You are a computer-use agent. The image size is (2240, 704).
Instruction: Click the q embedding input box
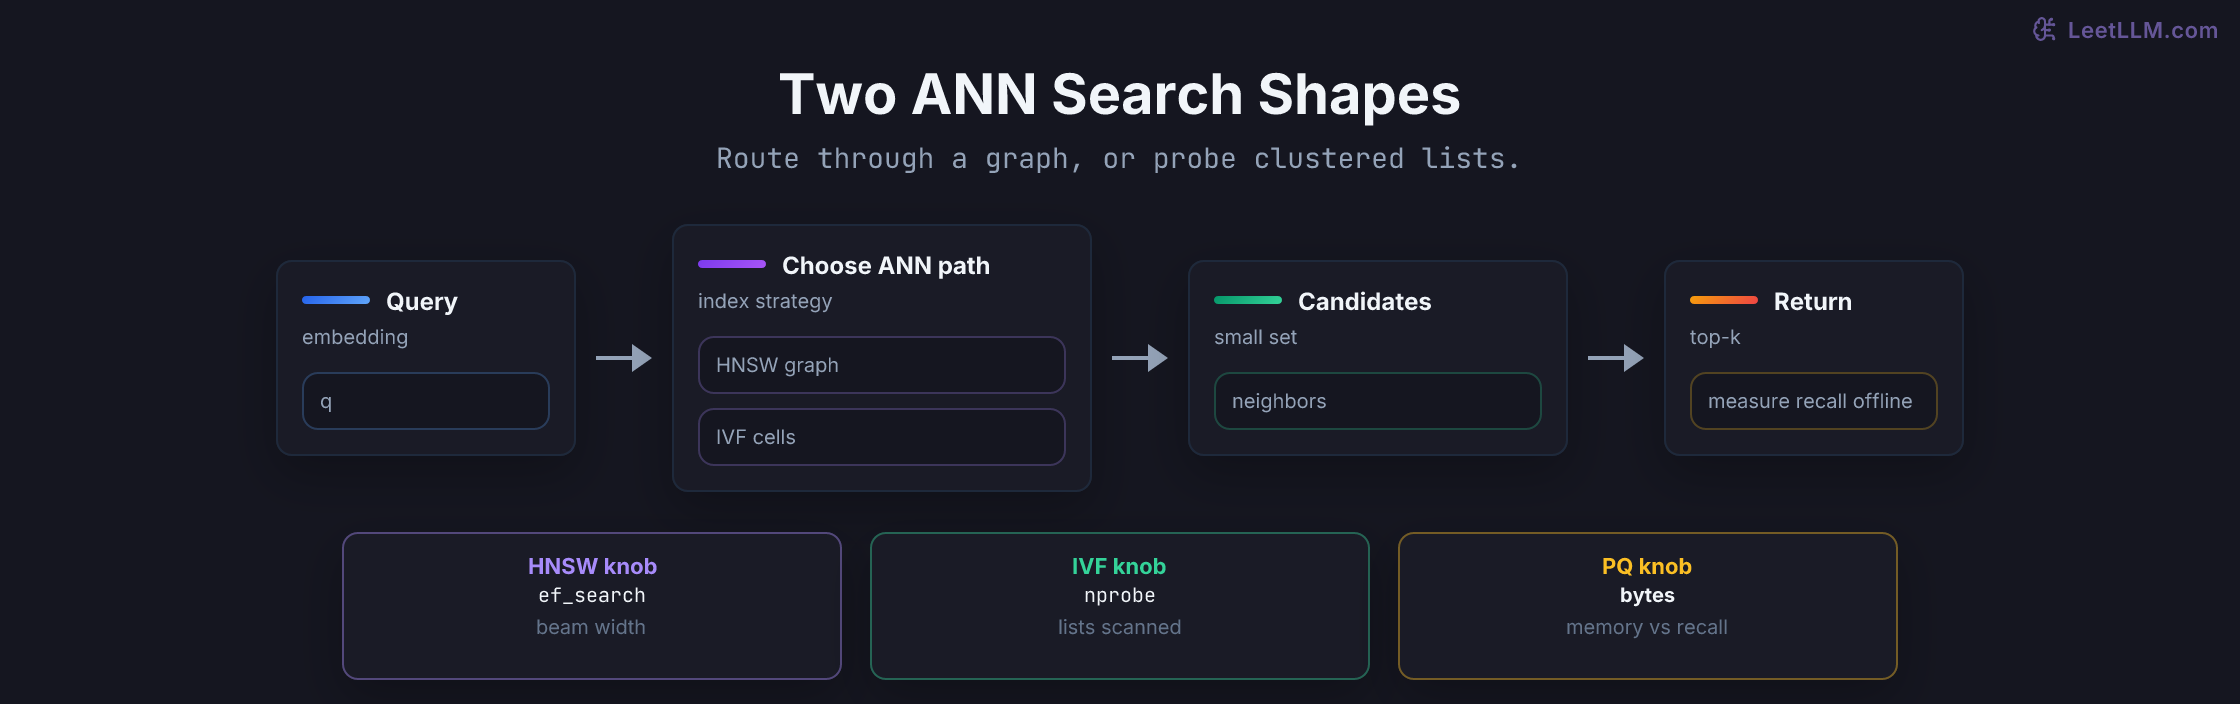[x=426, y=401]
